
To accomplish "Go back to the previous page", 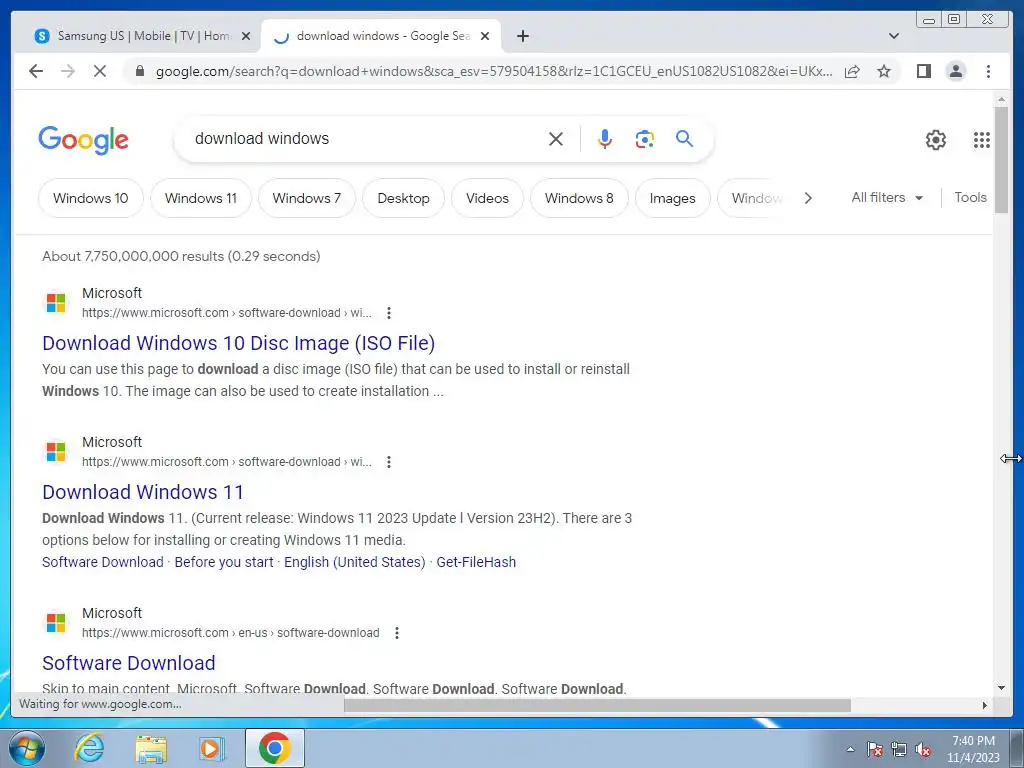I will 36,71.
